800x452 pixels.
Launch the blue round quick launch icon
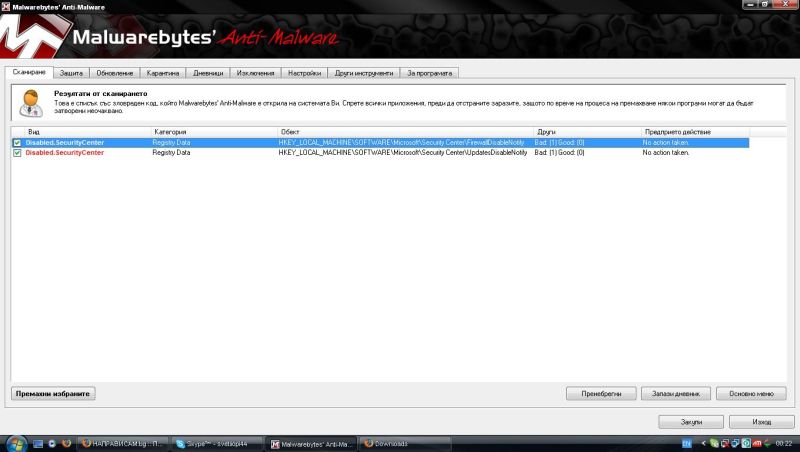(x=52, y=444)
